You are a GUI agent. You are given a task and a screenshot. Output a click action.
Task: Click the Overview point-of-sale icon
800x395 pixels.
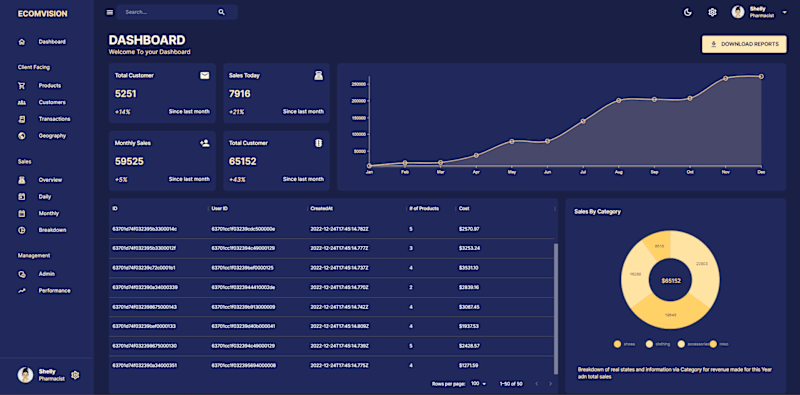click(x=21, y=180)
